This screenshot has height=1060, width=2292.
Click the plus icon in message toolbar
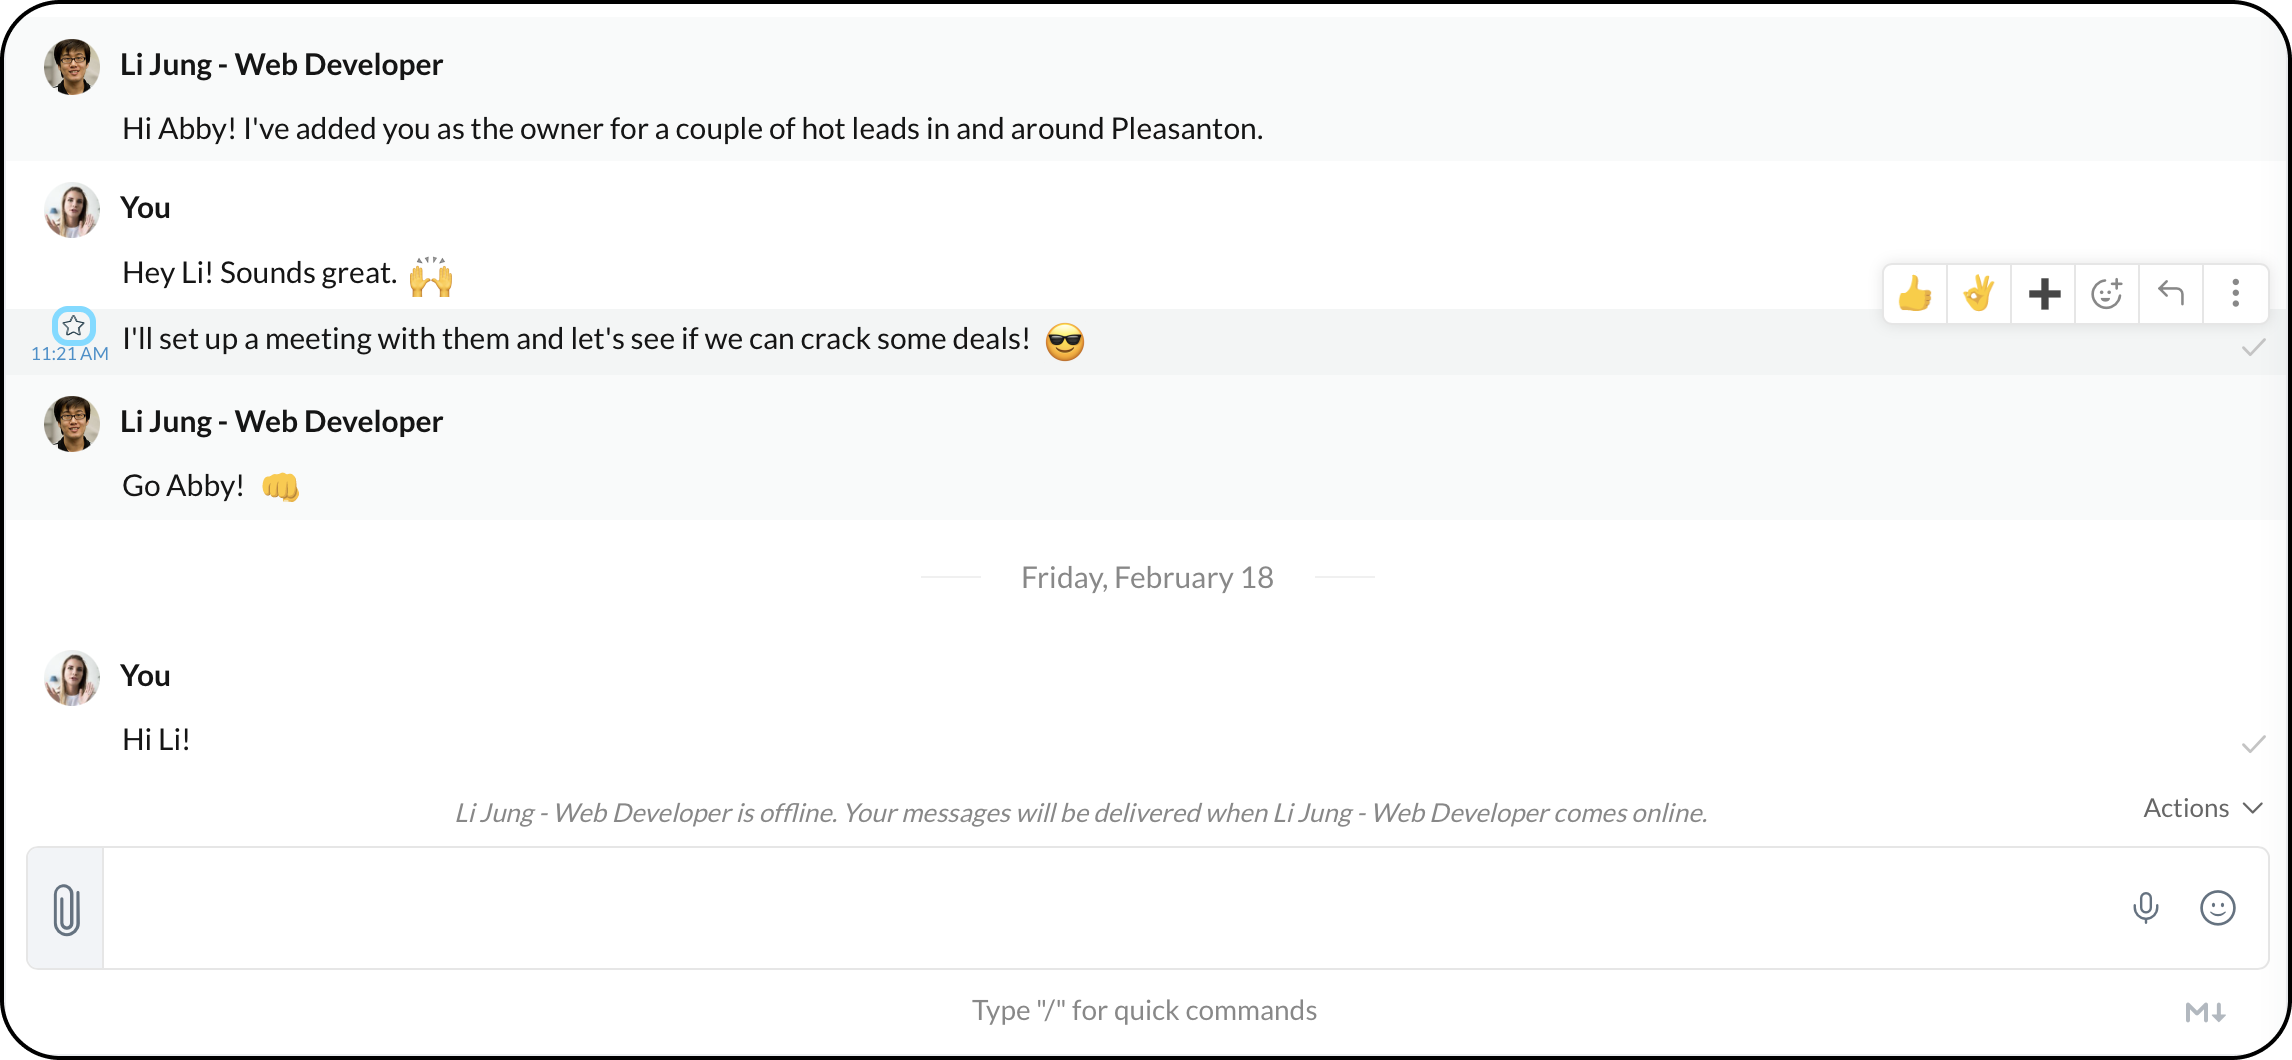(2044, 294)
